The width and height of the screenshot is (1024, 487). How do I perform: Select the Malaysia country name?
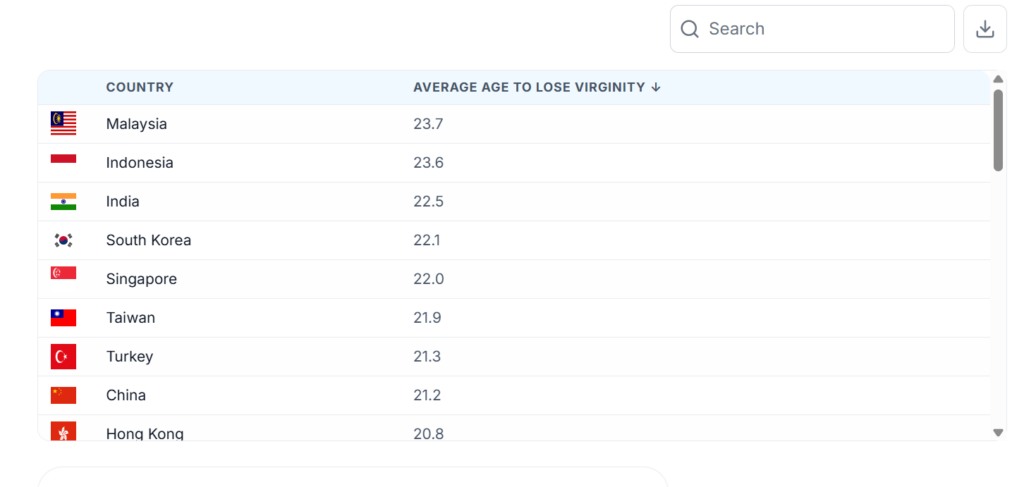click(136, 123)
